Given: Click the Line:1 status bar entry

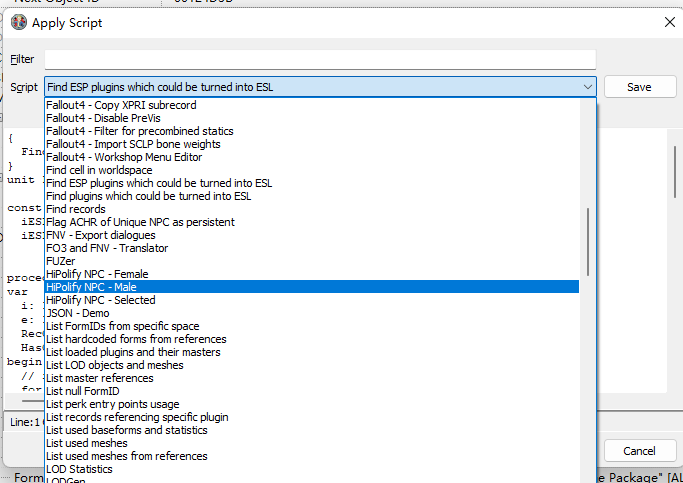Looking at the screenshot, I should [x=25, y=422].
